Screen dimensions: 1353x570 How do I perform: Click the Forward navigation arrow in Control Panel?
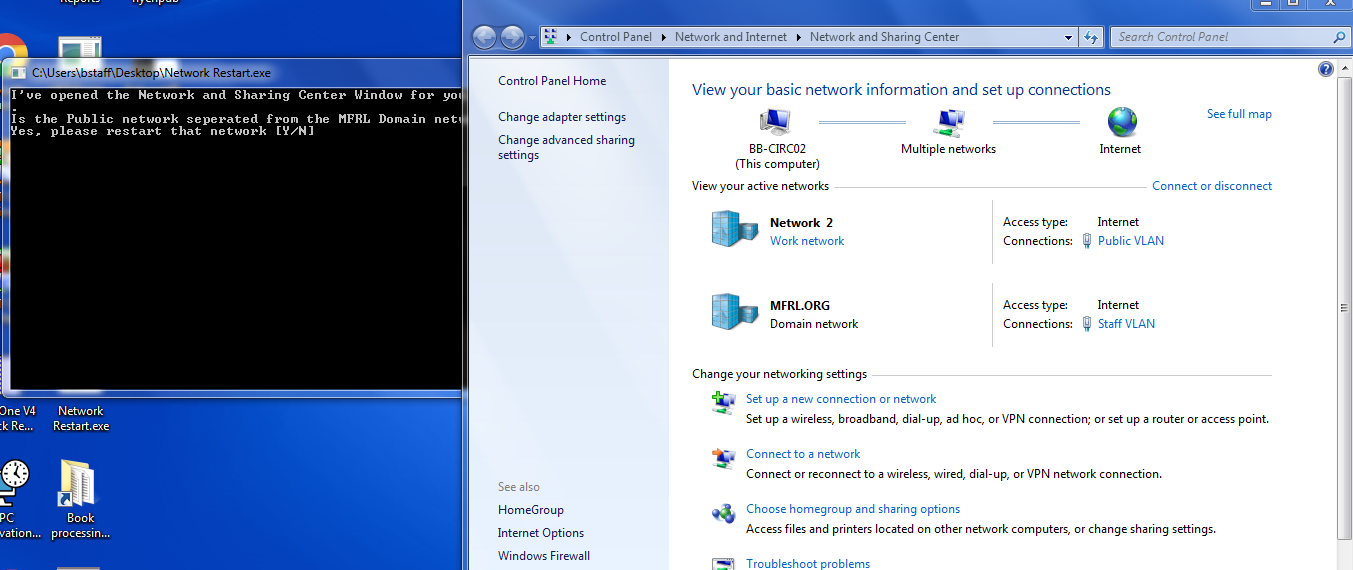click(x=512, y=37)
